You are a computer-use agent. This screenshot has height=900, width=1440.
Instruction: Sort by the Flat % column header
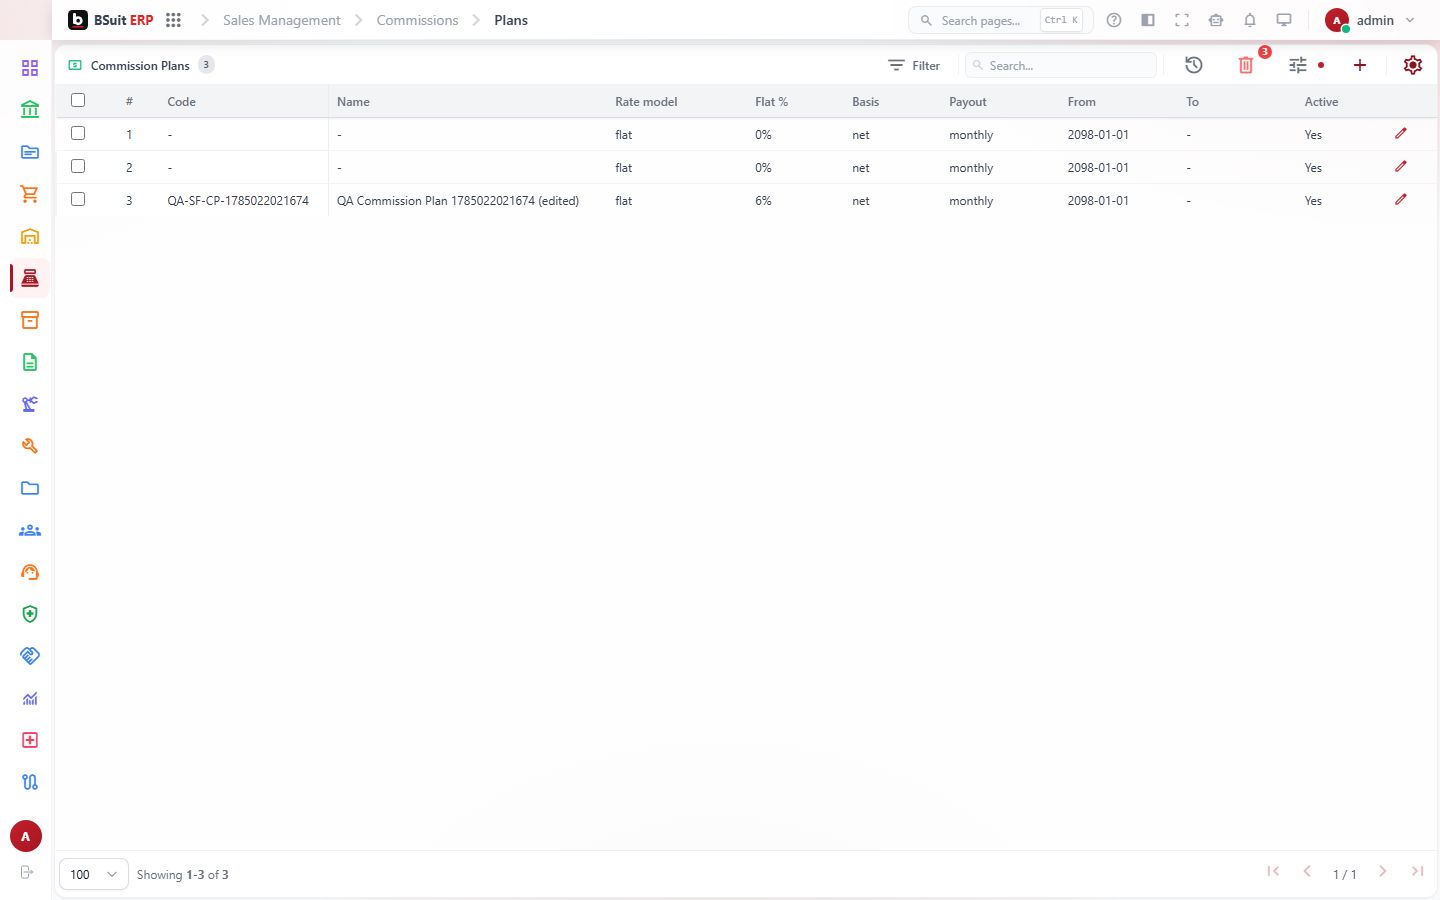coord(771,101)
